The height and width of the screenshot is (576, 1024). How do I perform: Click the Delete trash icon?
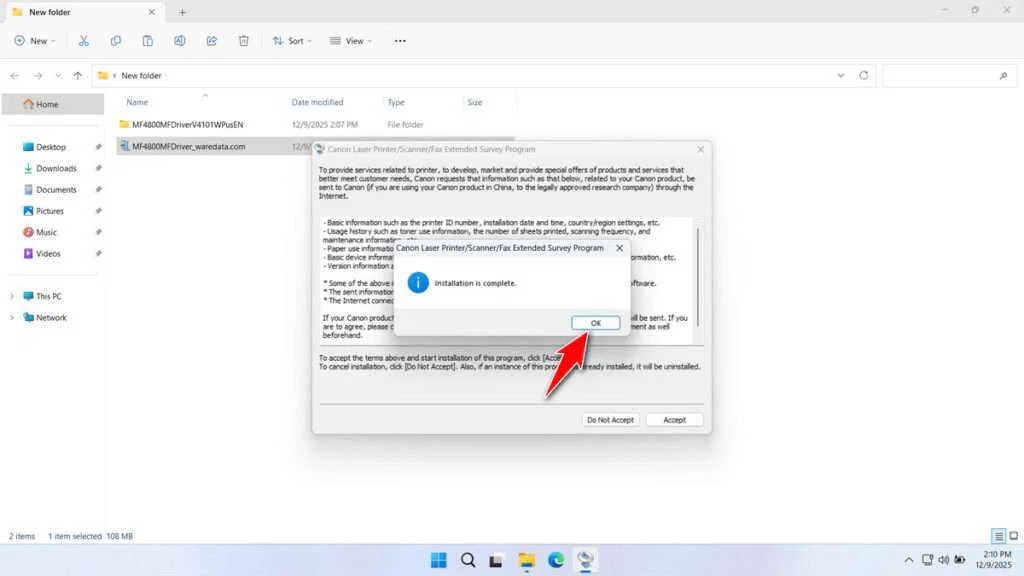click(244, 41)
